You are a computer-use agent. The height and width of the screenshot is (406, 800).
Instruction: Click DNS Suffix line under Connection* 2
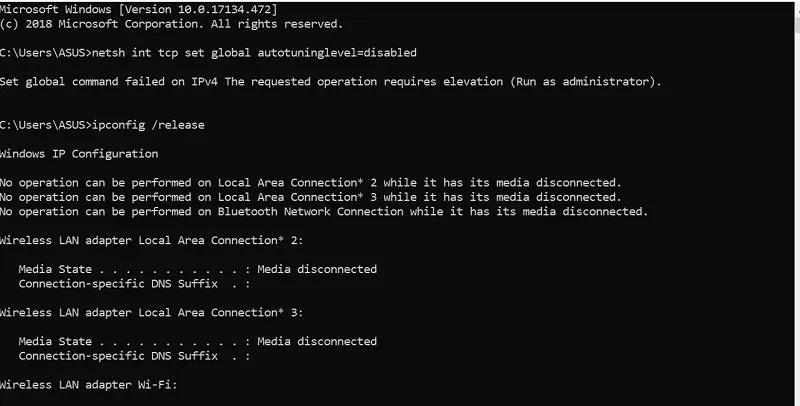pyautogui.click(x=135, y=284)
